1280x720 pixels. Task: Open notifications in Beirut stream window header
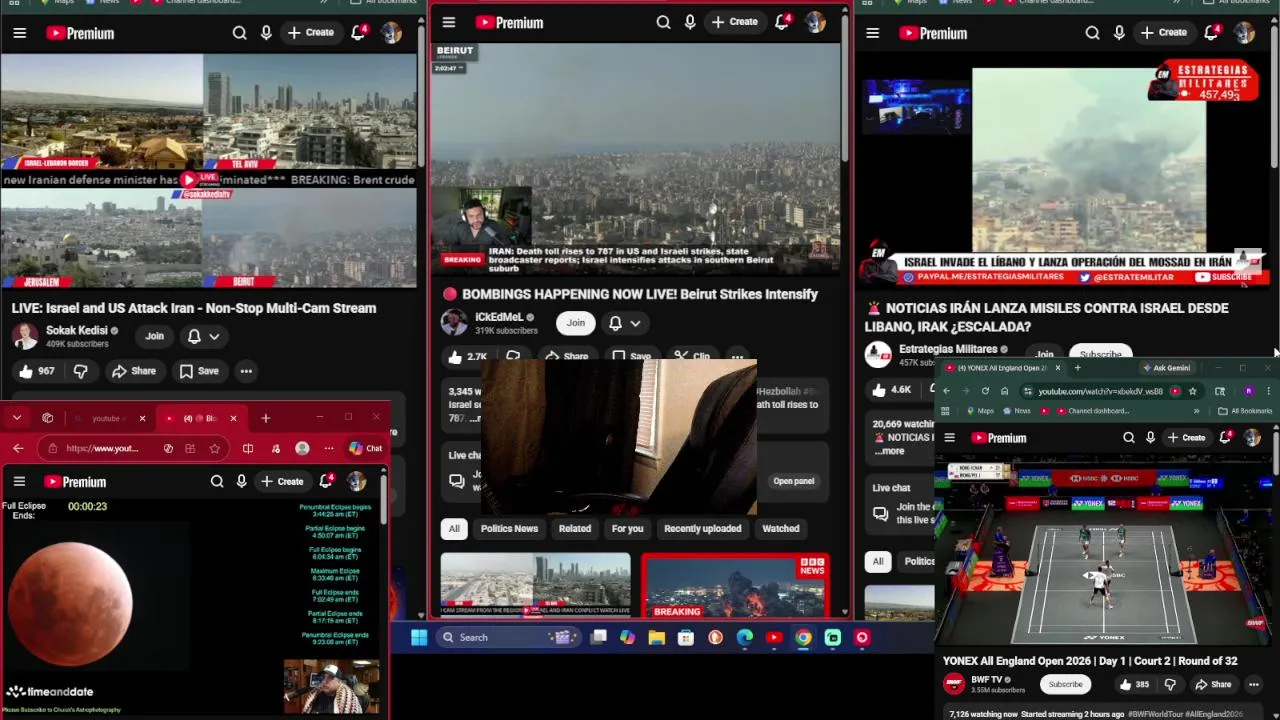point(782,22)
